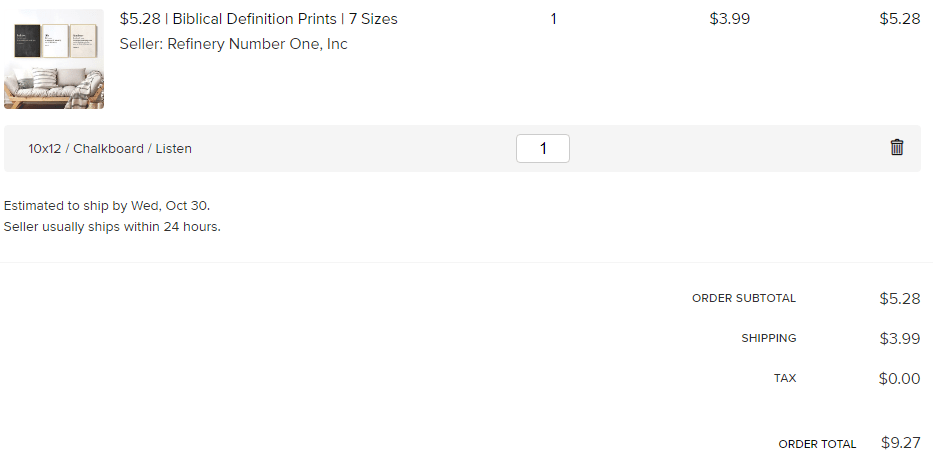
Task: Select the 10x12 / Chalkboard / Listen variant text
Action: click(x=110, y=149)
